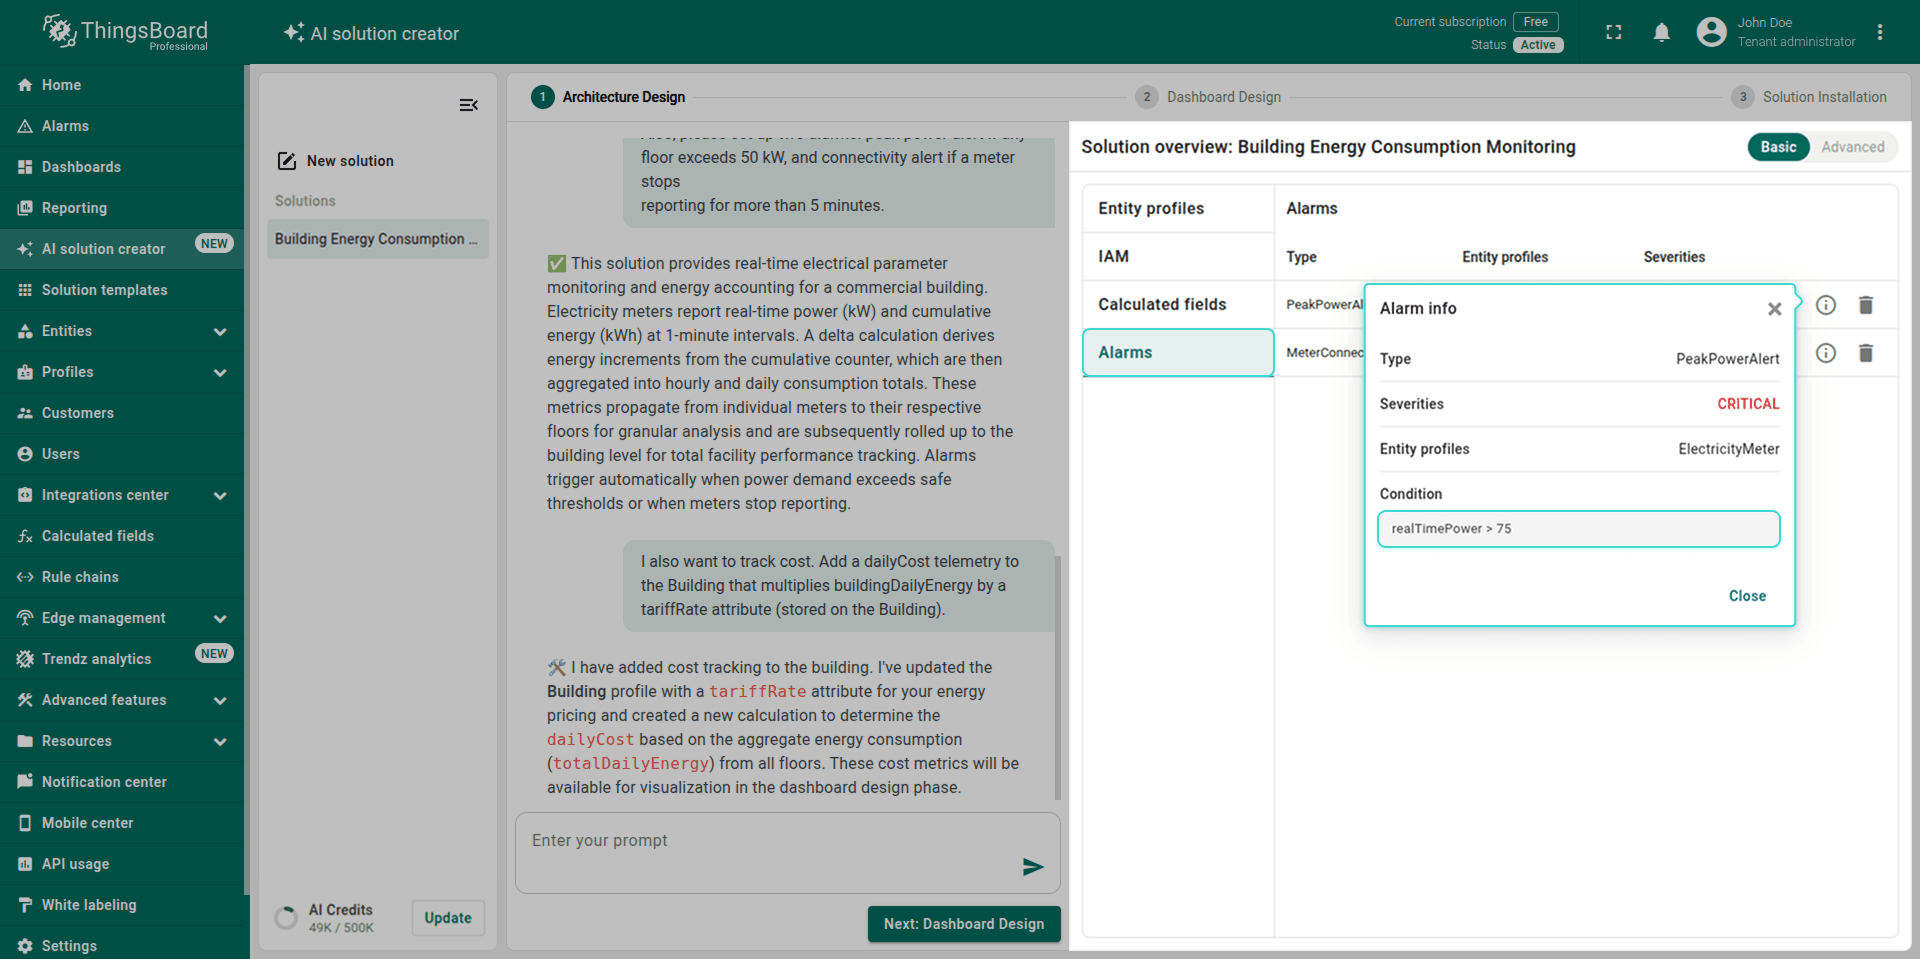This screenshot has height=959, width=1920.
Task: Click the AI Credits usage progress ring
Action: [x=286, y=918]
